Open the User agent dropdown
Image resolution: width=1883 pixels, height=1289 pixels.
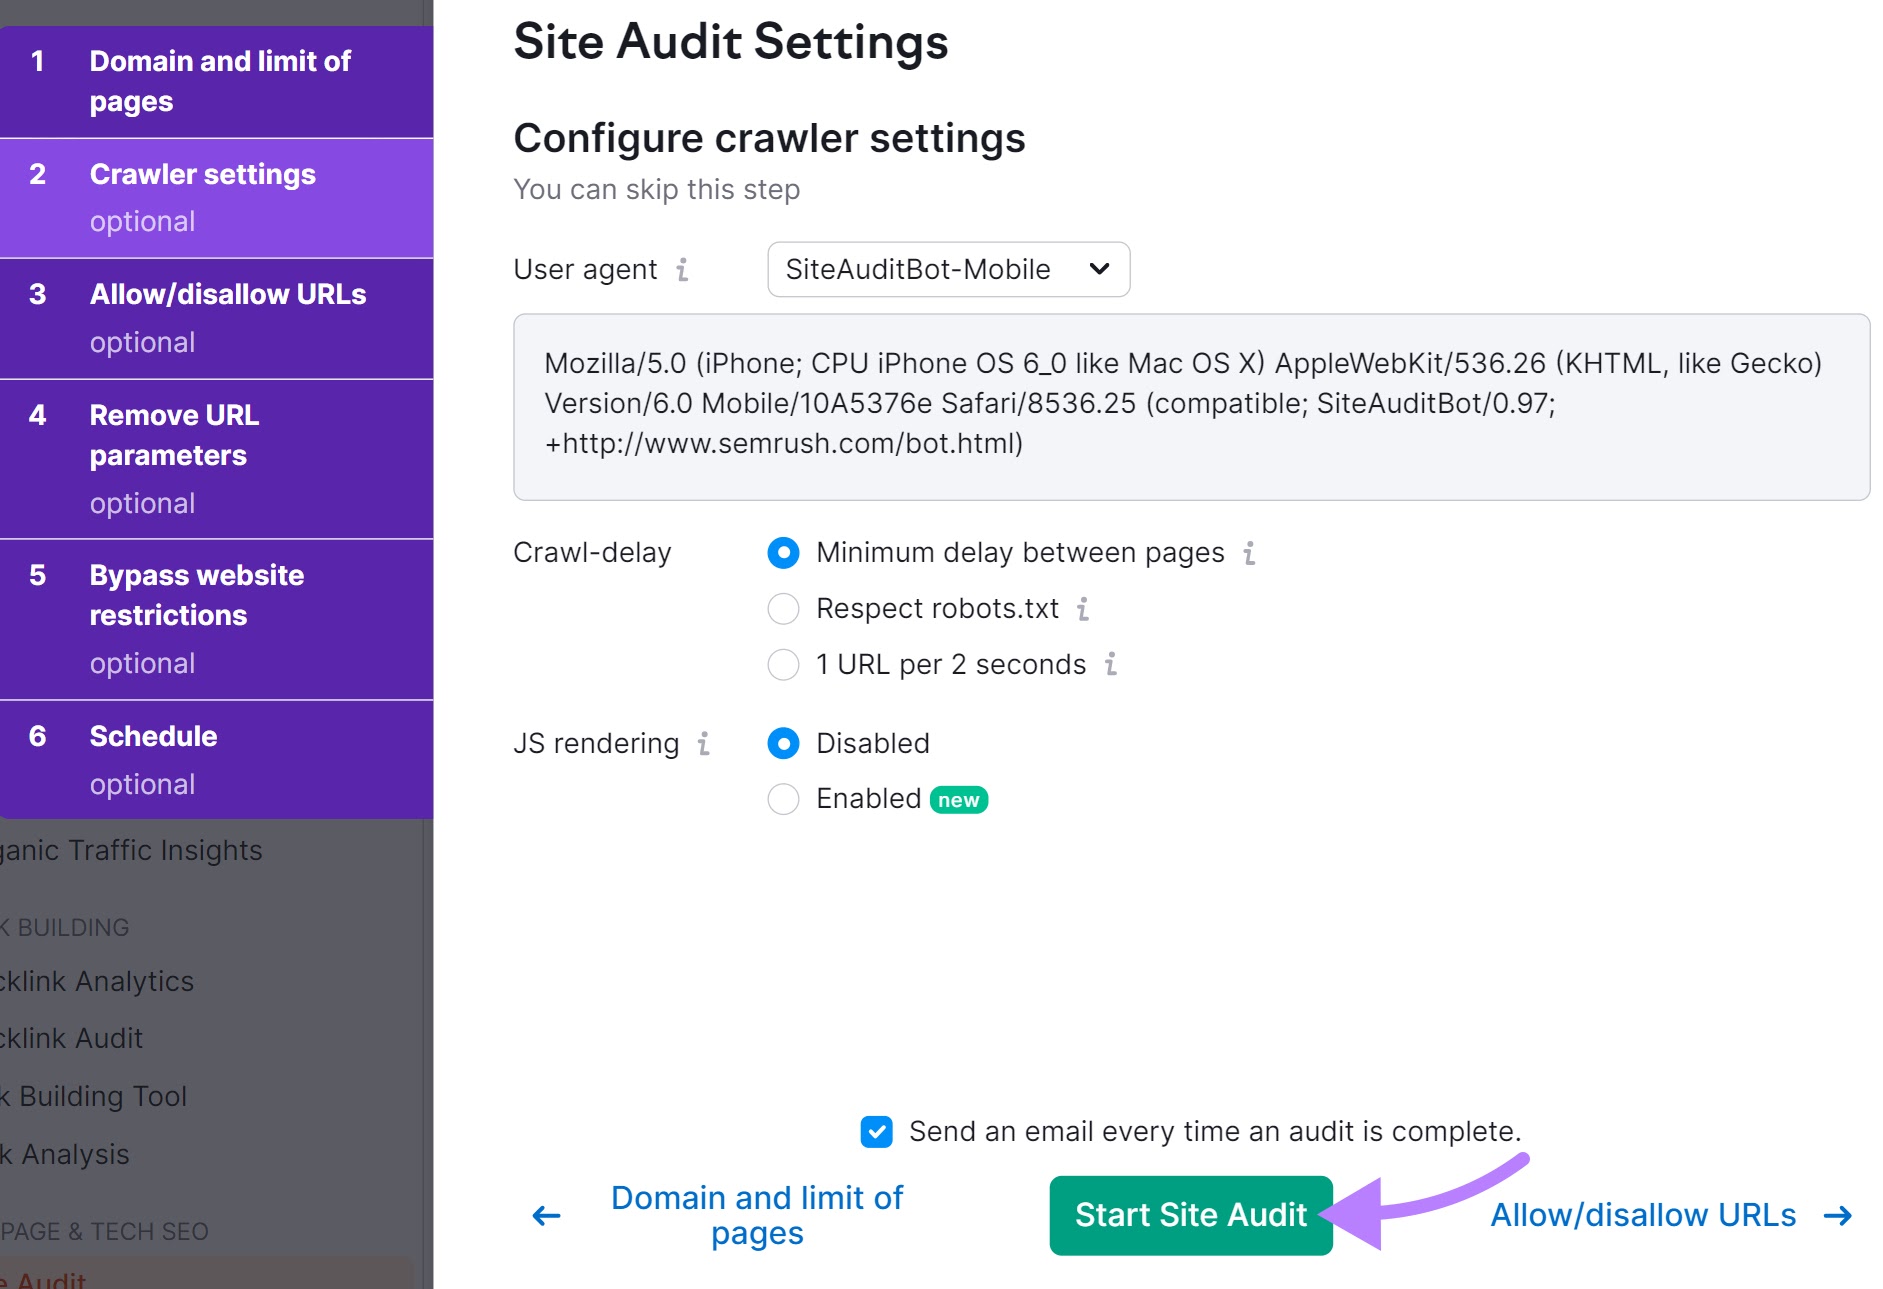(947, 269)
